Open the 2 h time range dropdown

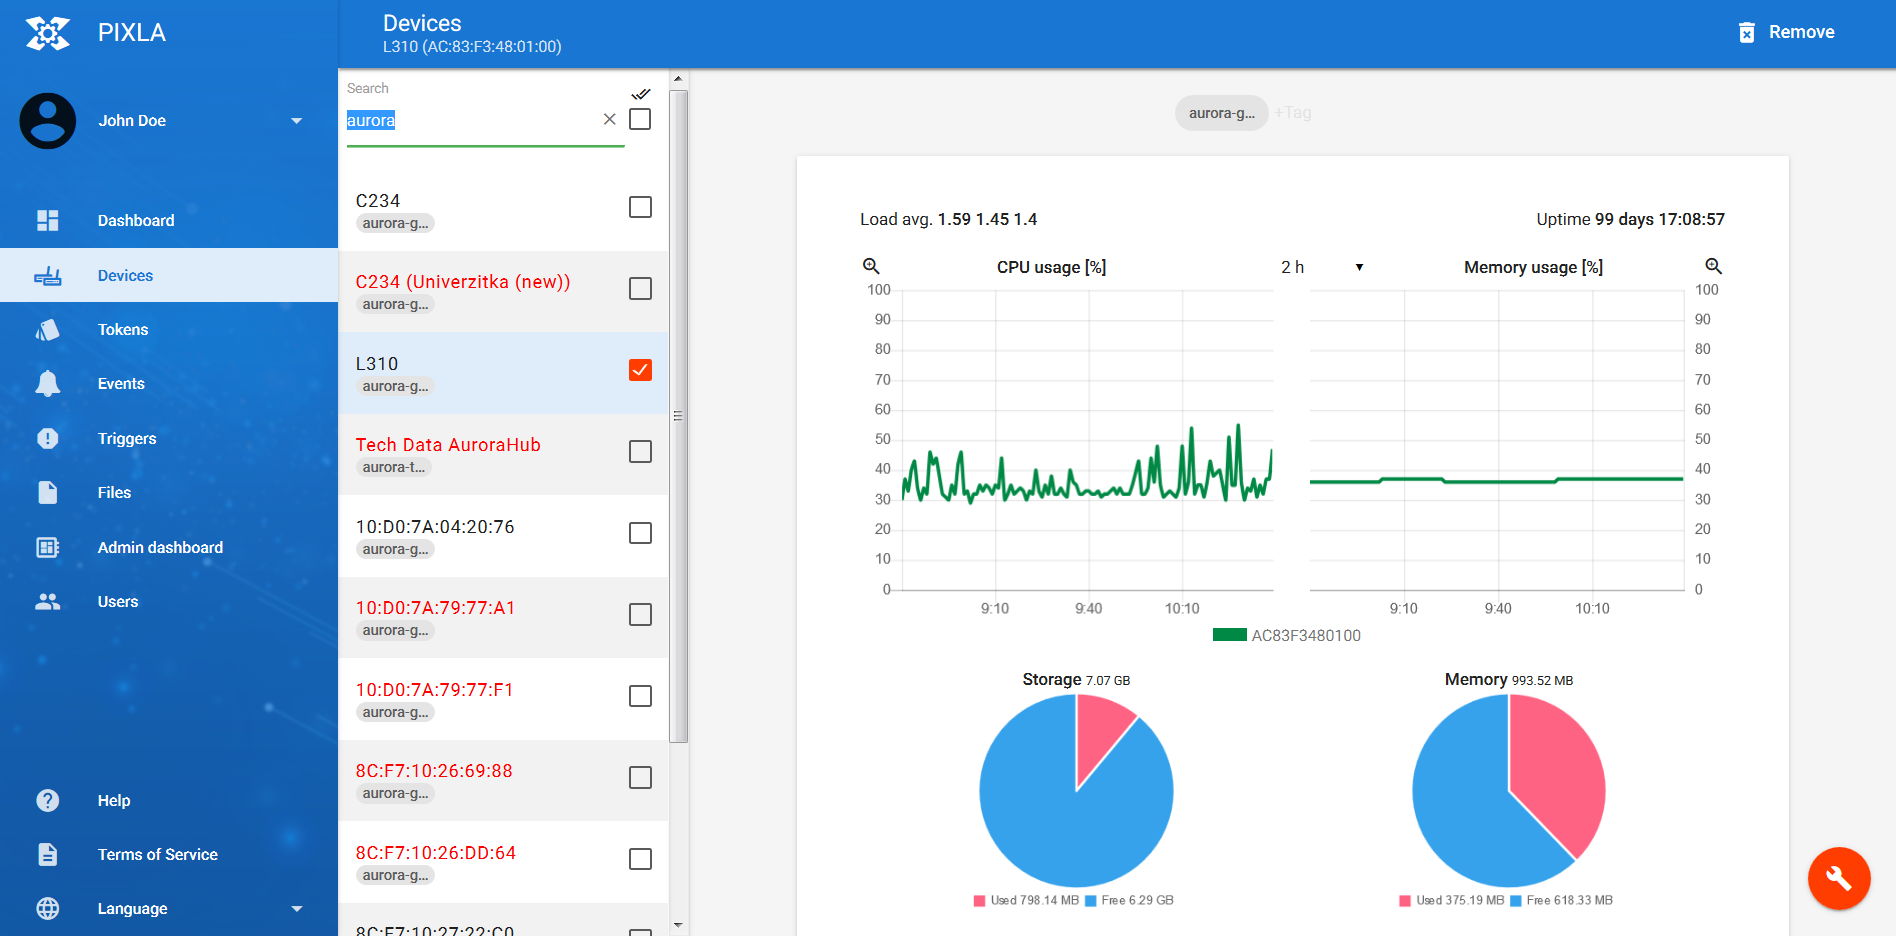(1321, 267)
